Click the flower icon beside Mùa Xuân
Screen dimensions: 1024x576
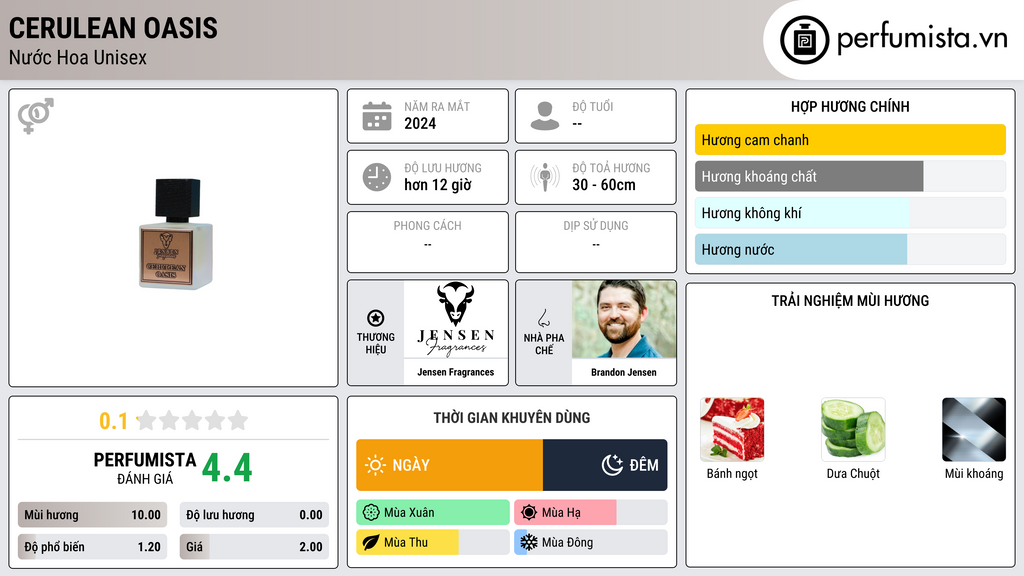click(x=370, y=513)
